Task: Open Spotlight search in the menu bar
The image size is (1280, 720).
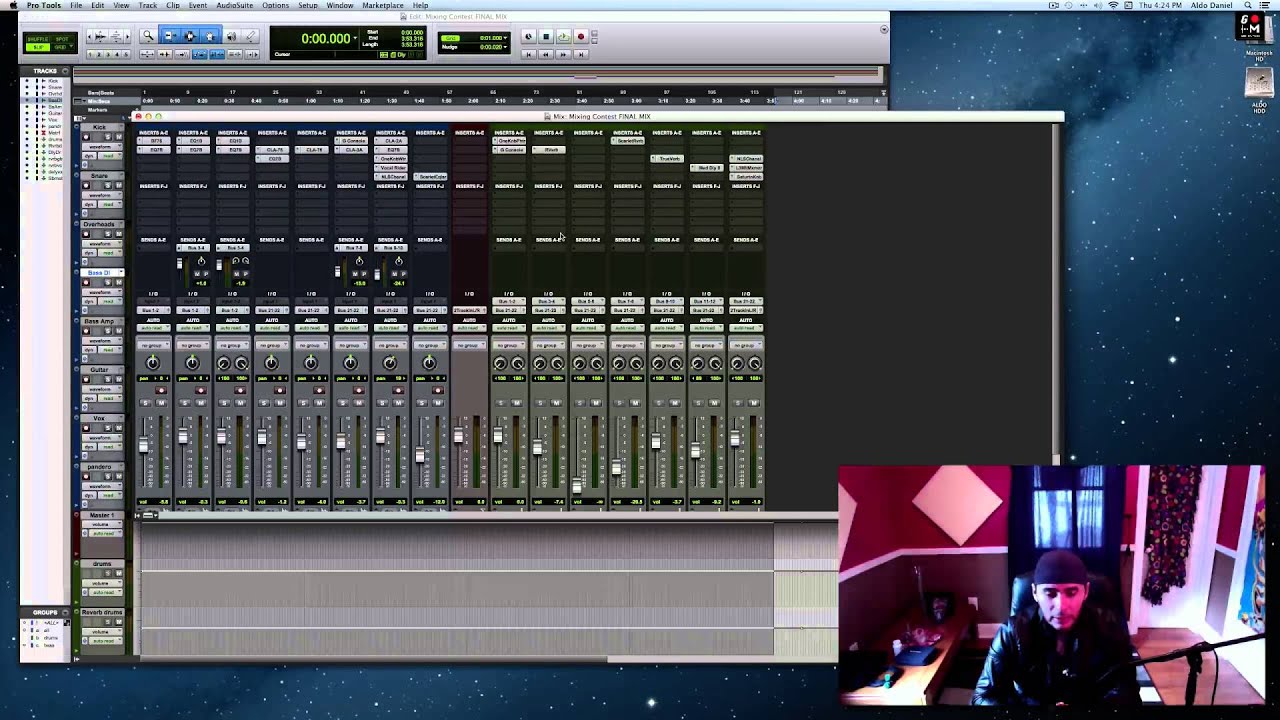Action: [x=1248, y=6]
